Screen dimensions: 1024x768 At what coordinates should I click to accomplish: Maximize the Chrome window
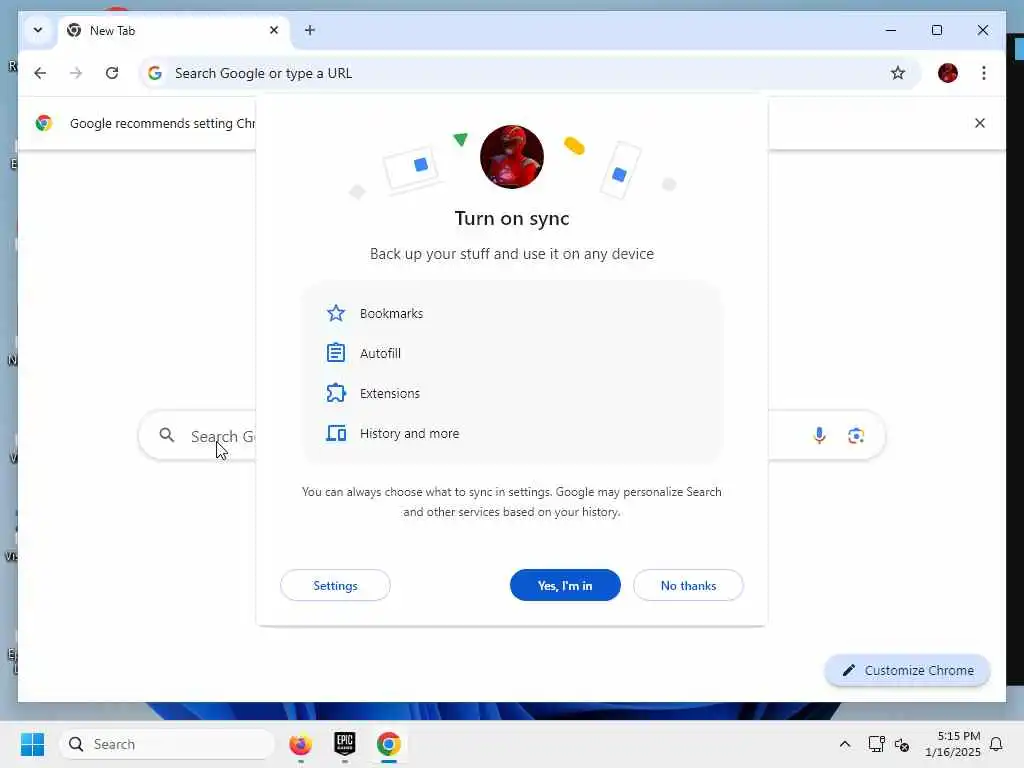point(936,30)
